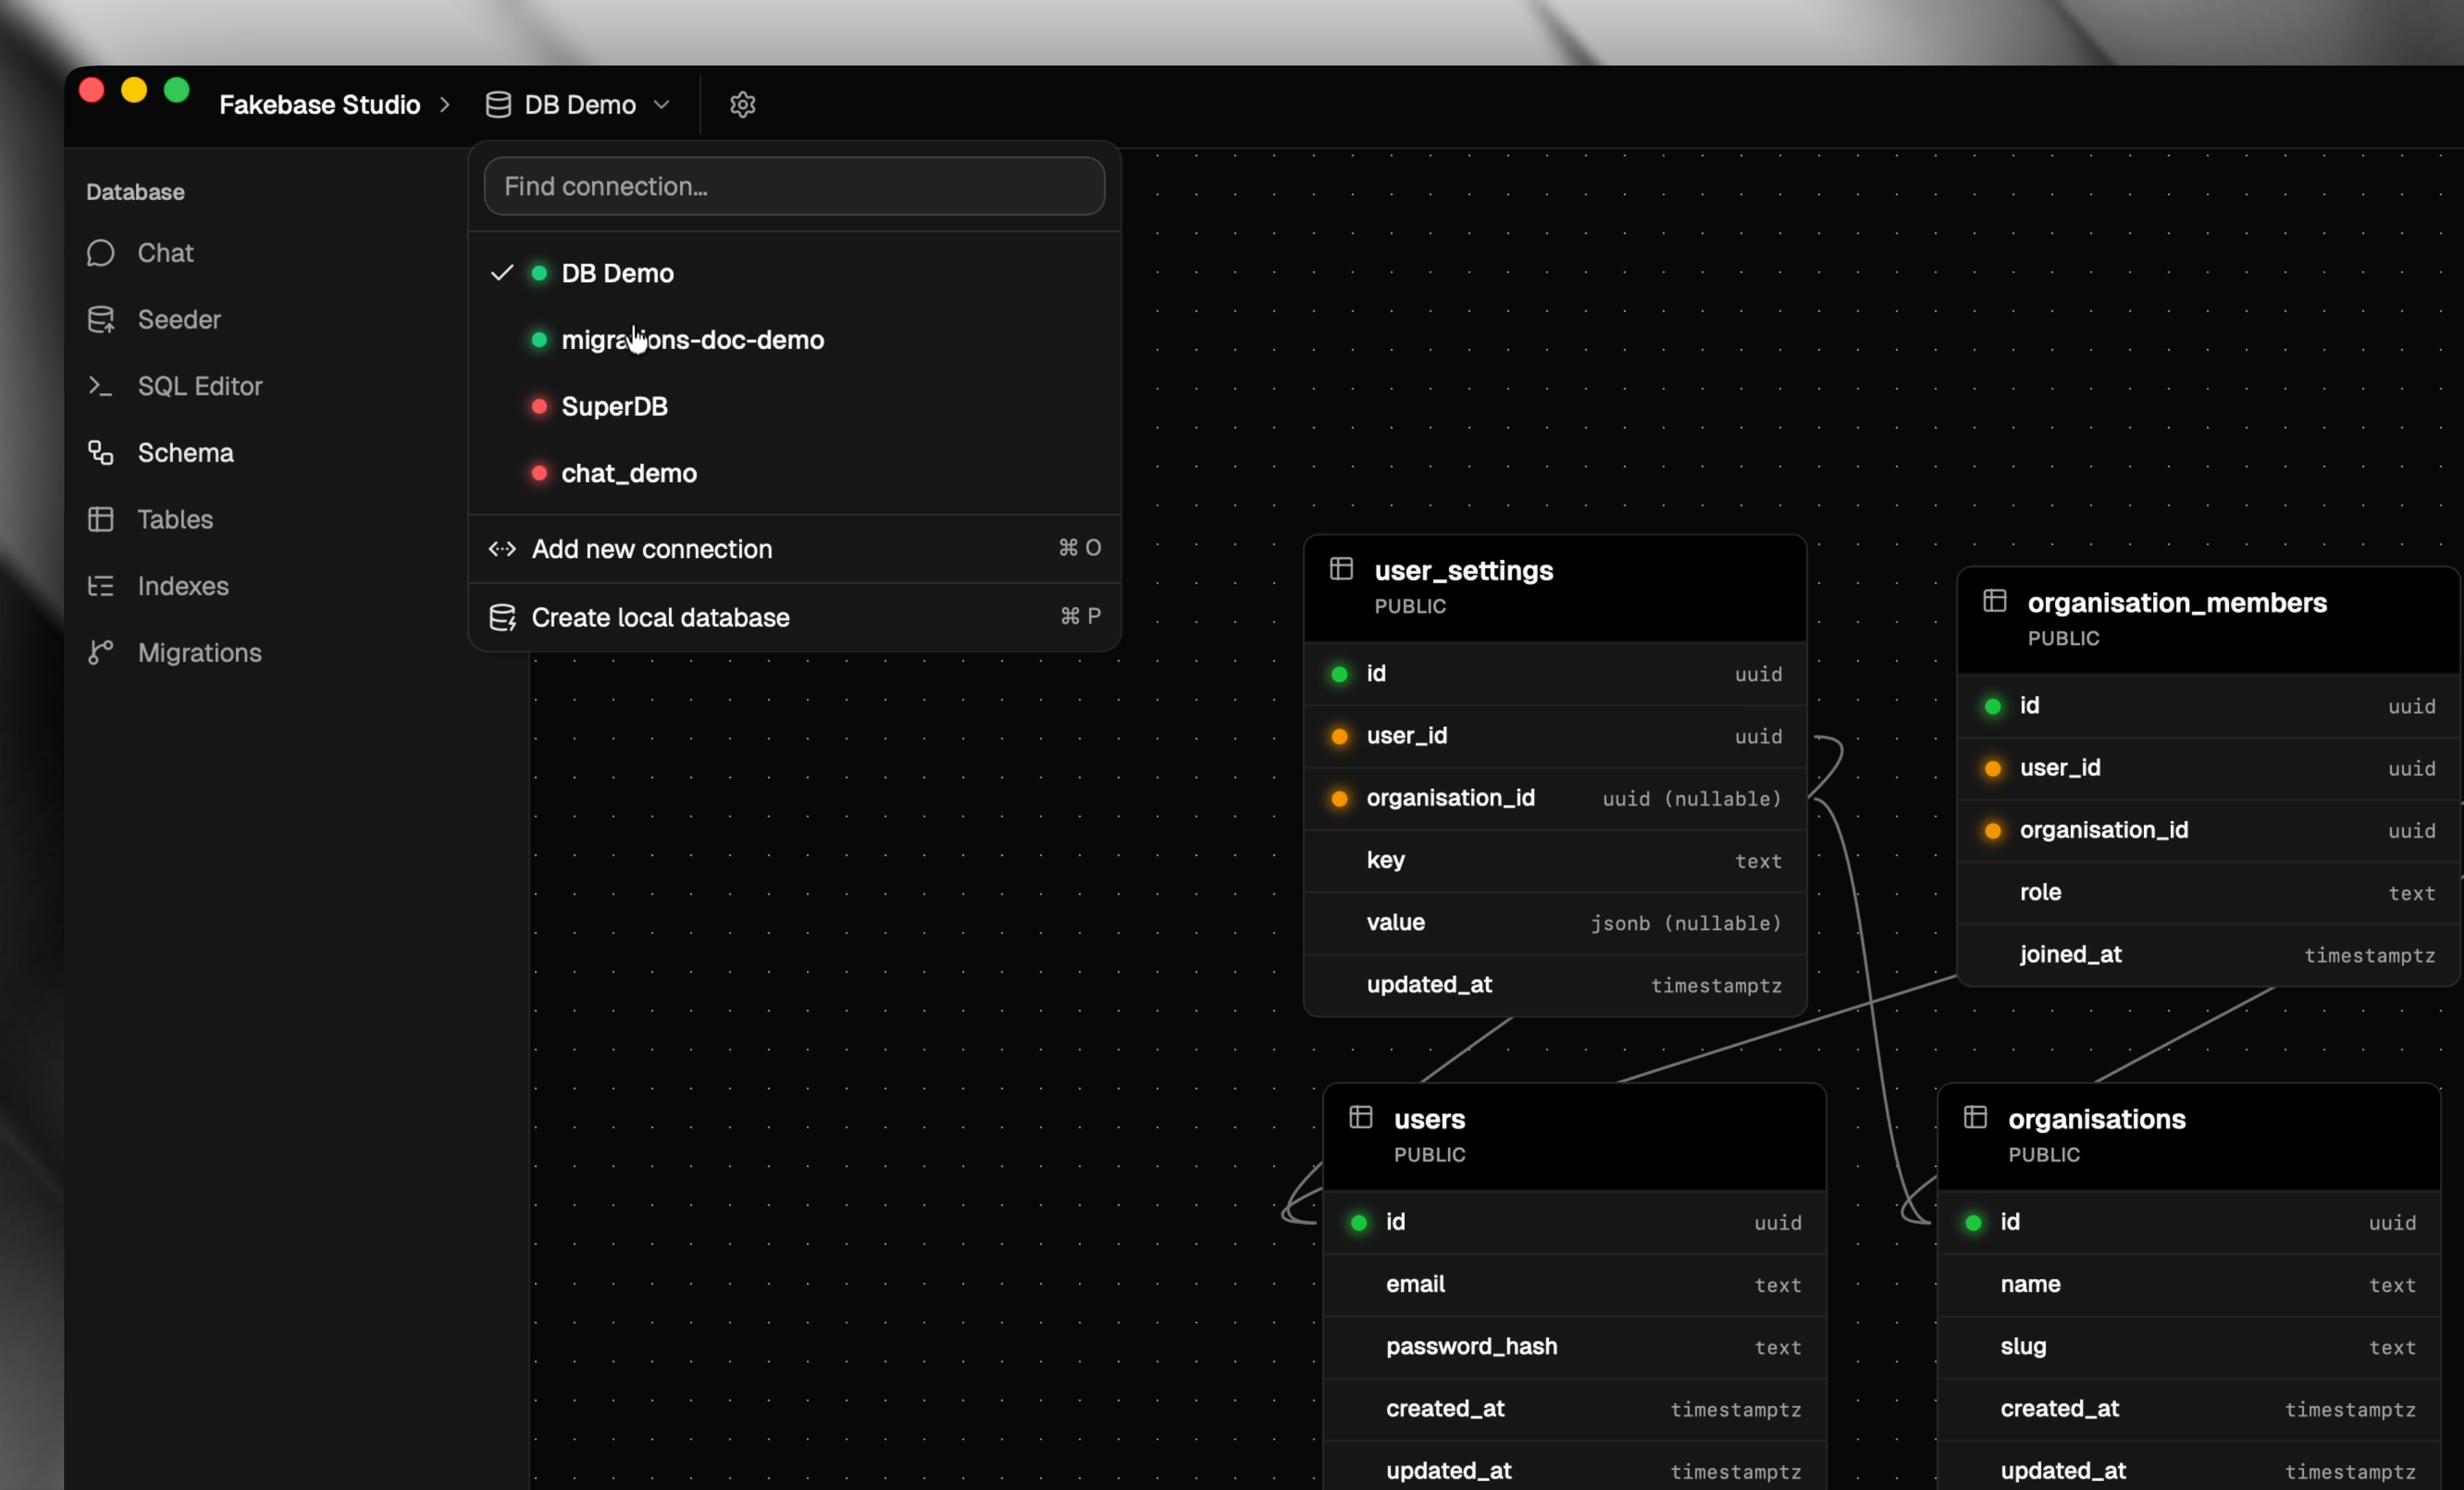2464x1490 pixels.
Task: Click the Indexes list icon
Action: pyautogui.click(x=100, y=586)
